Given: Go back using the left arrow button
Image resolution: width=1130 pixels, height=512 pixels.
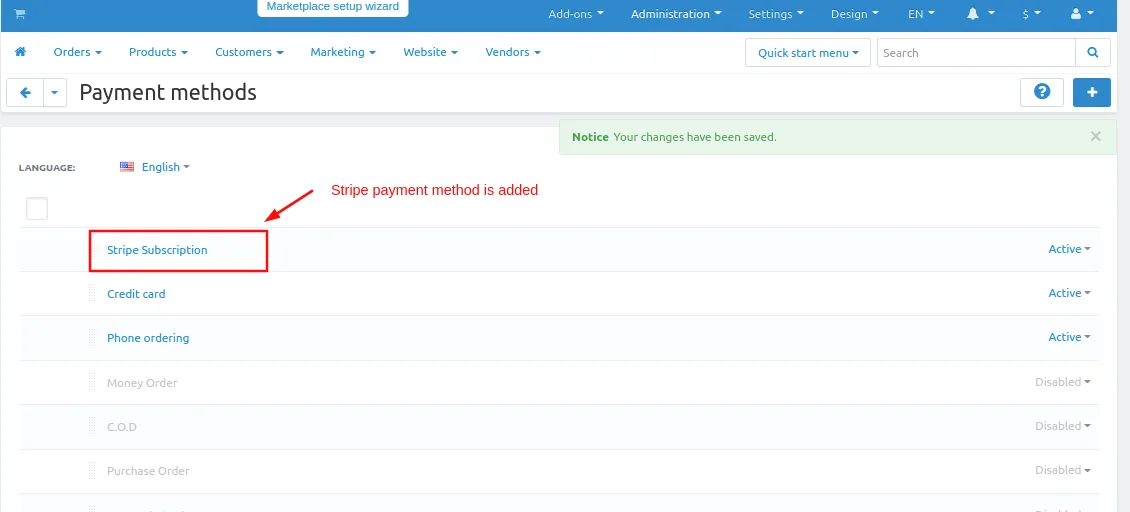Looking at the screenshot, I should point(25,93).
